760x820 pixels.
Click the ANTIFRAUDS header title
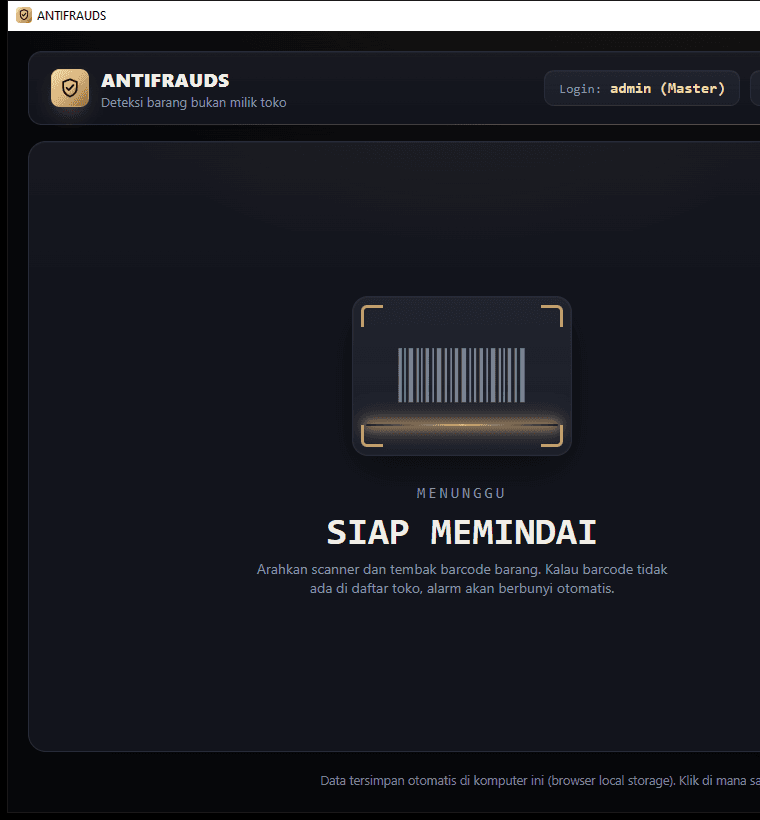[165, 81]
